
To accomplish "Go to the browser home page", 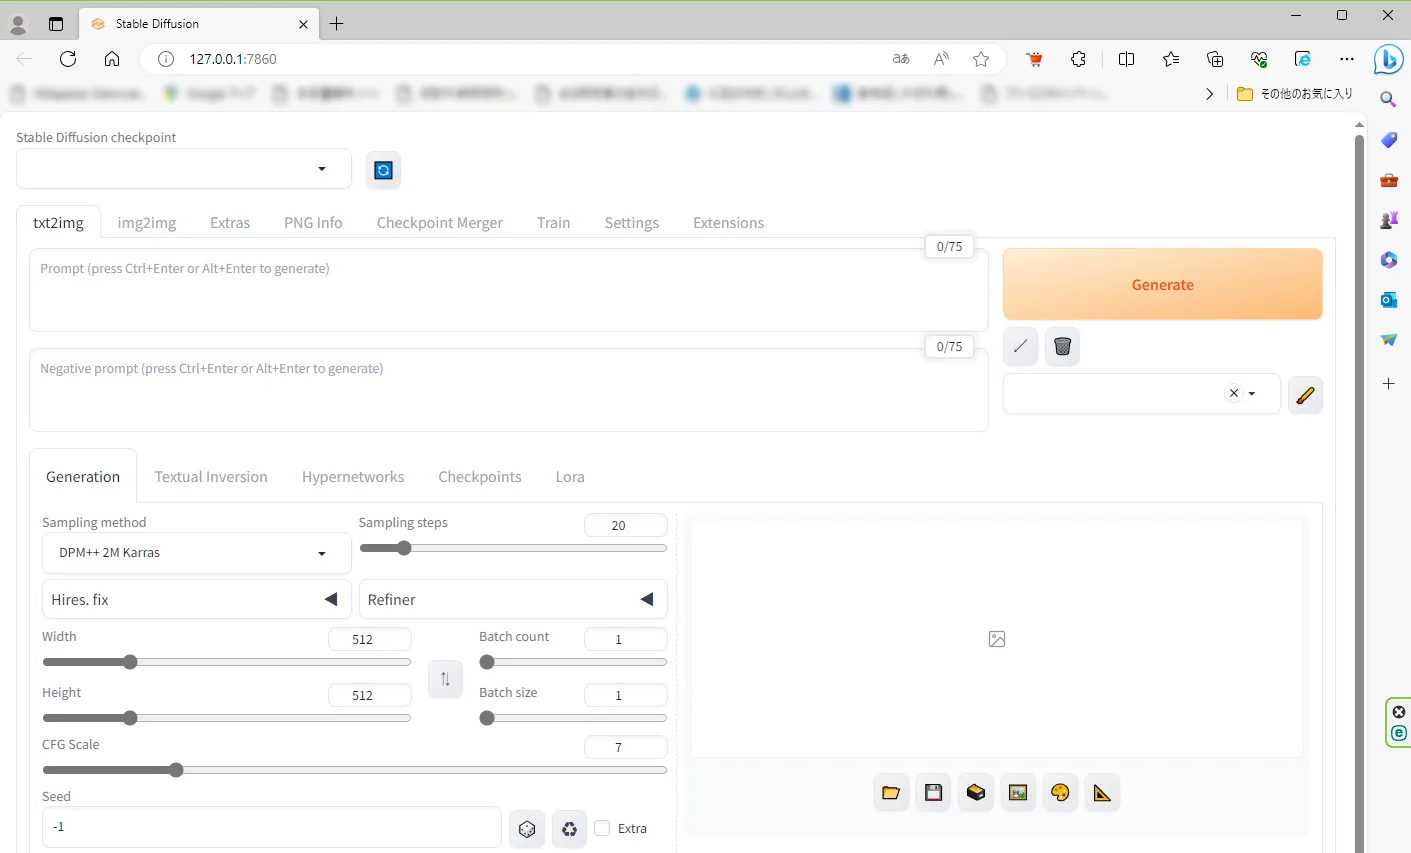I will click(x=112, y=59).
